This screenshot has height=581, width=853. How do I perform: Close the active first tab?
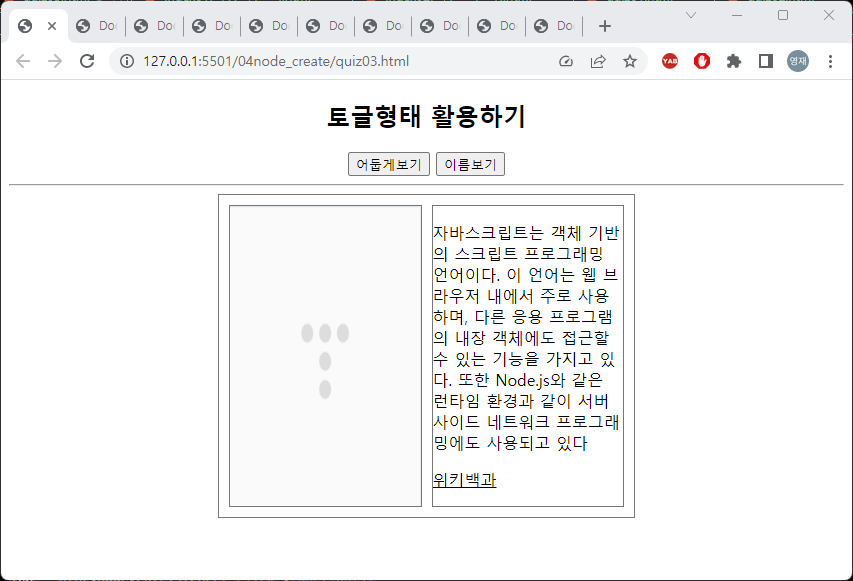52,26
